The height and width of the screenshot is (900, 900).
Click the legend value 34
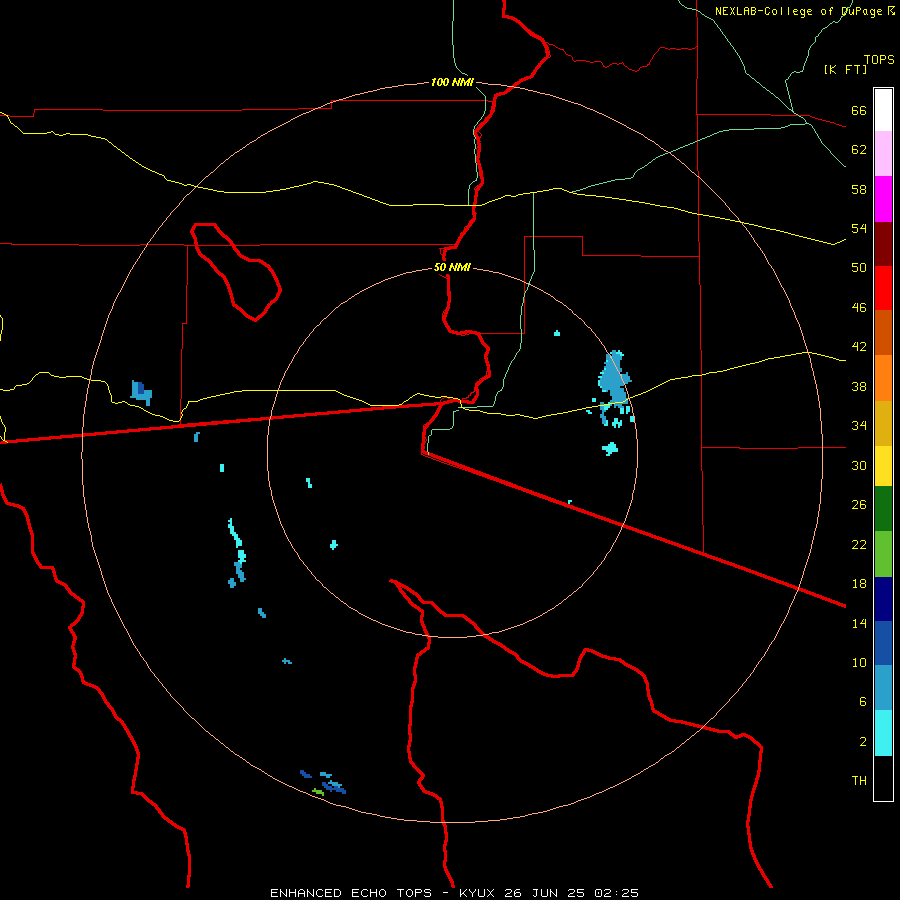(859, 425)
